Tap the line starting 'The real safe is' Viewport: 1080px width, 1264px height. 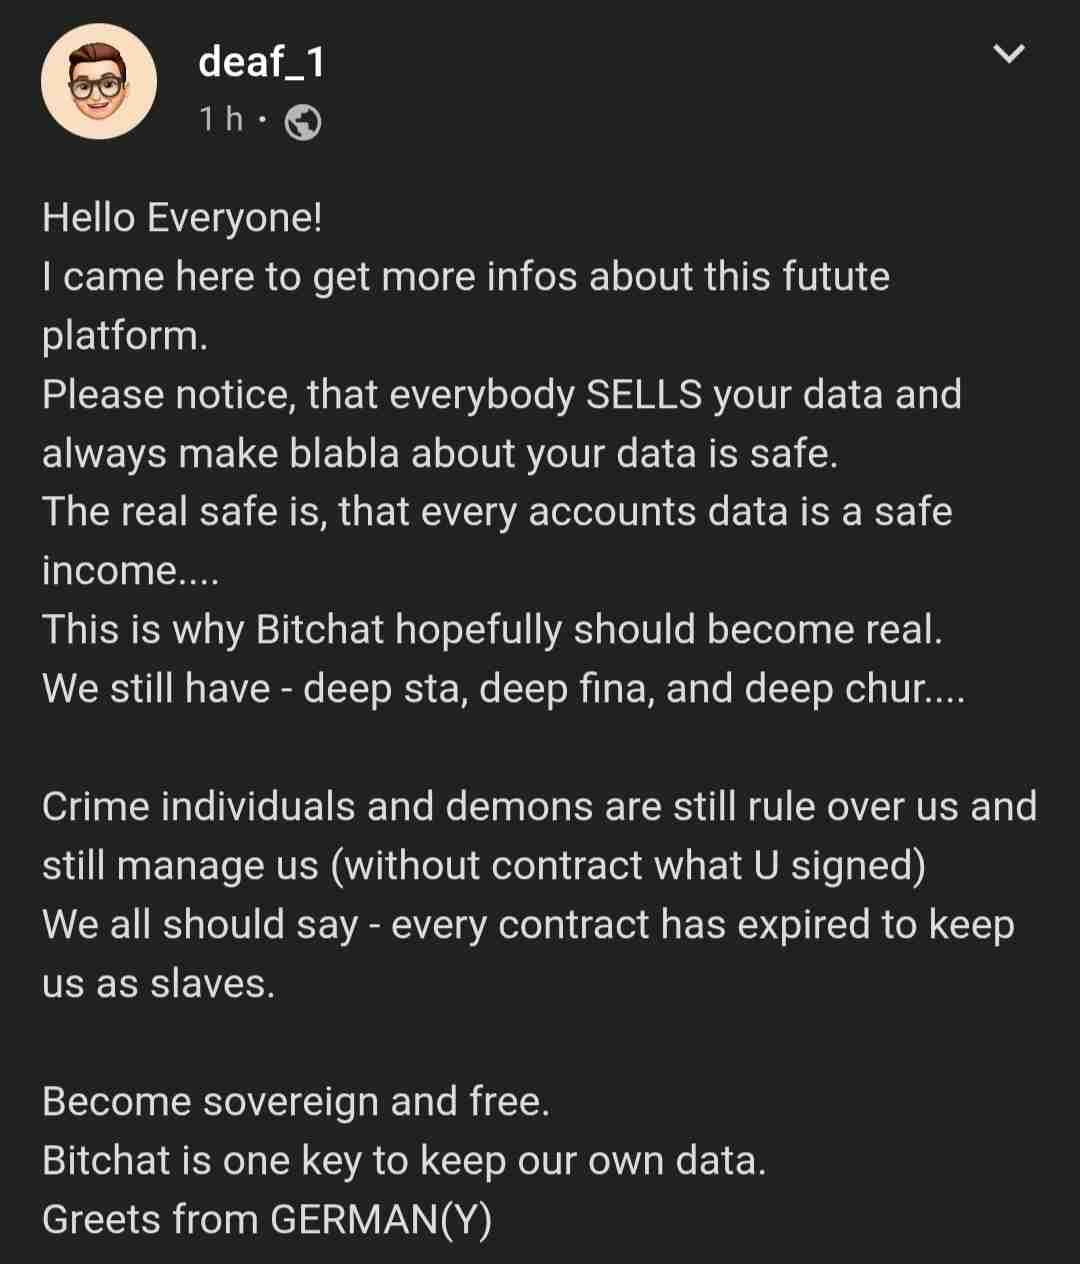[x=496, y=512]
